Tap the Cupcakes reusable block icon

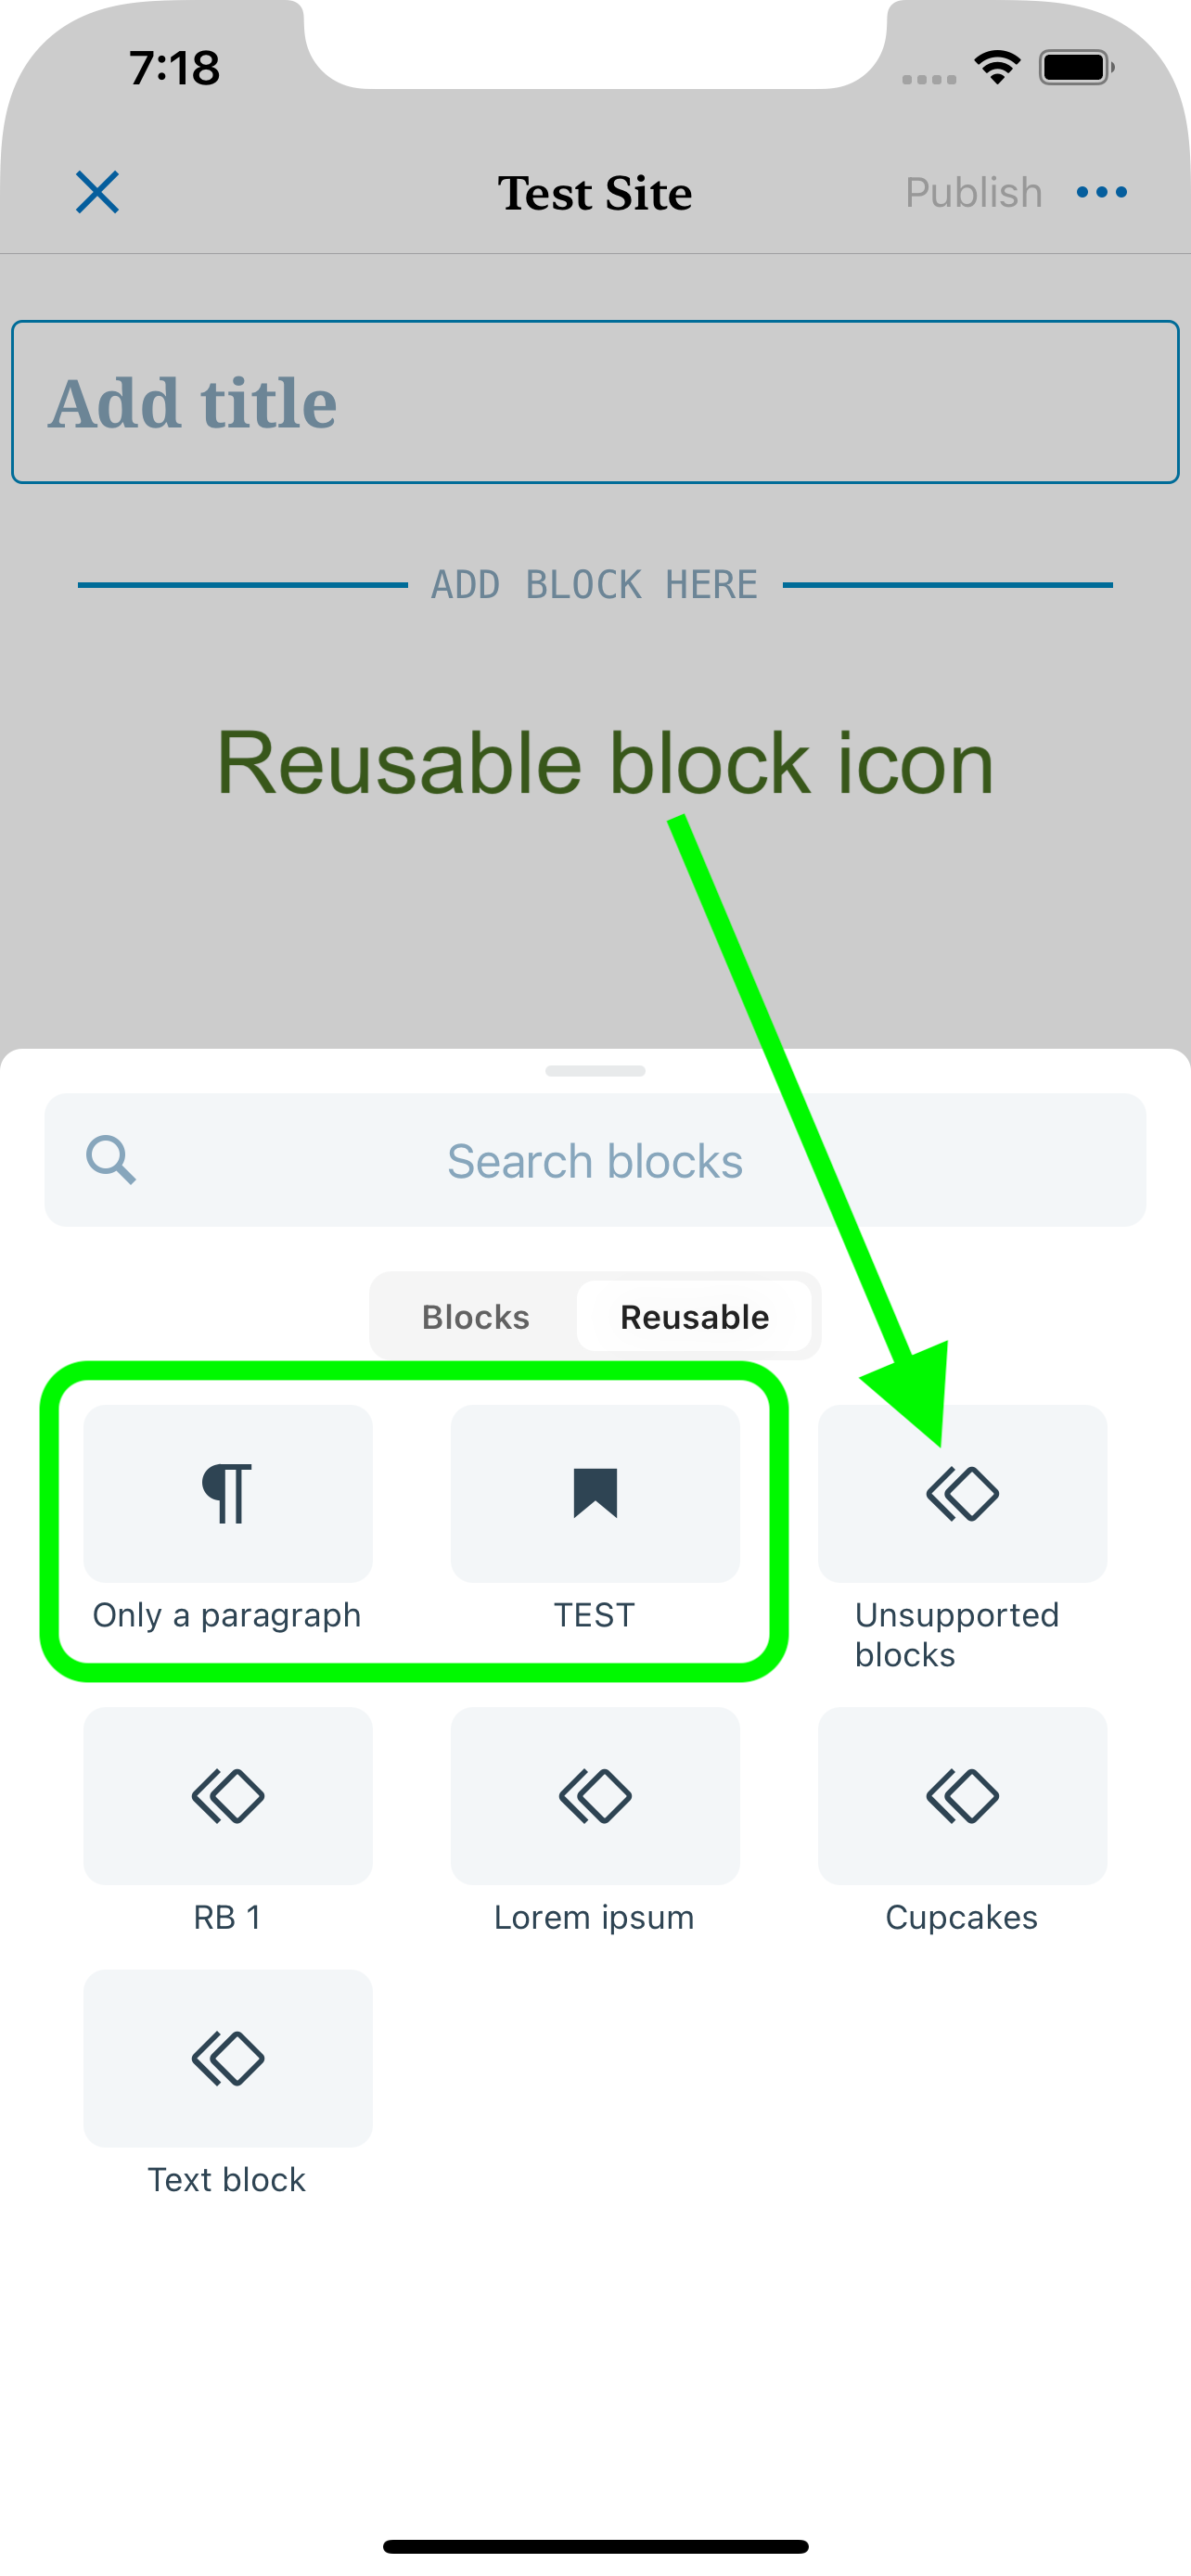962,1795
